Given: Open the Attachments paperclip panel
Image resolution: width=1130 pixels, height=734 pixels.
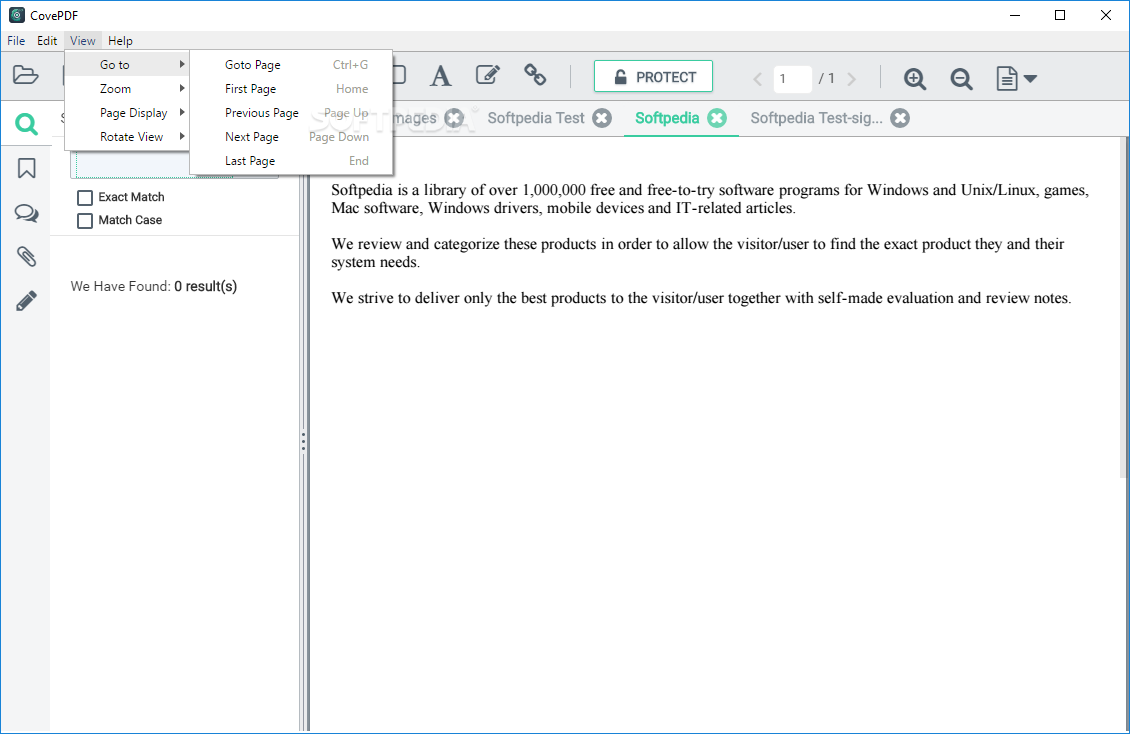Looking at the screenshot, I should [27, 256].
